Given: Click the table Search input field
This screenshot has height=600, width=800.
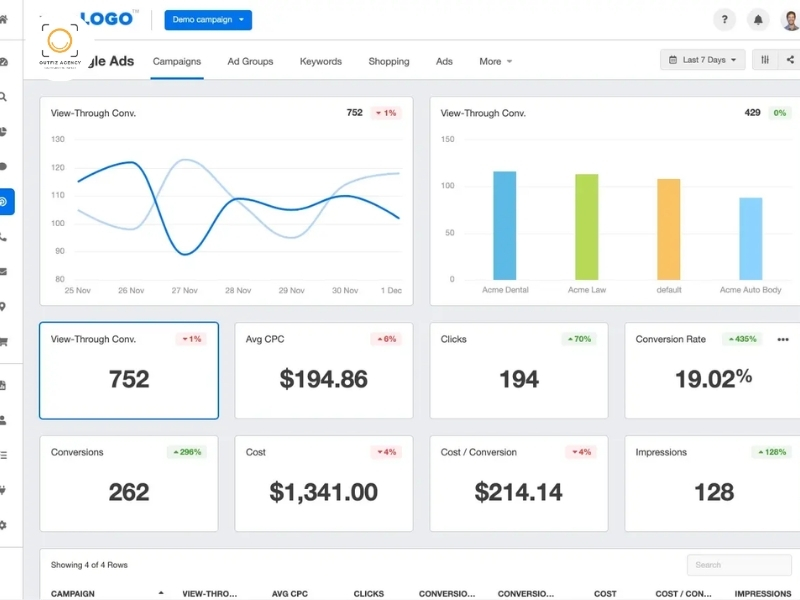Looking at the screenshot, I should 739,564.
